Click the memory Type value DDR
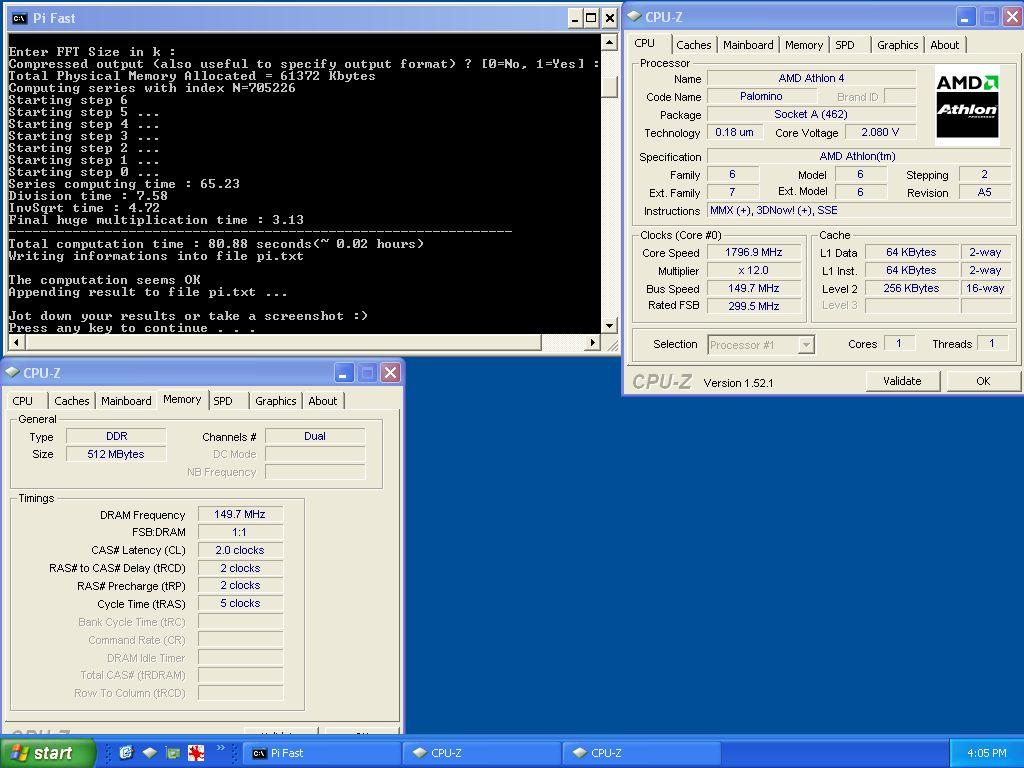This screenshot has width=1024, height=768. (x=116, y=436)
